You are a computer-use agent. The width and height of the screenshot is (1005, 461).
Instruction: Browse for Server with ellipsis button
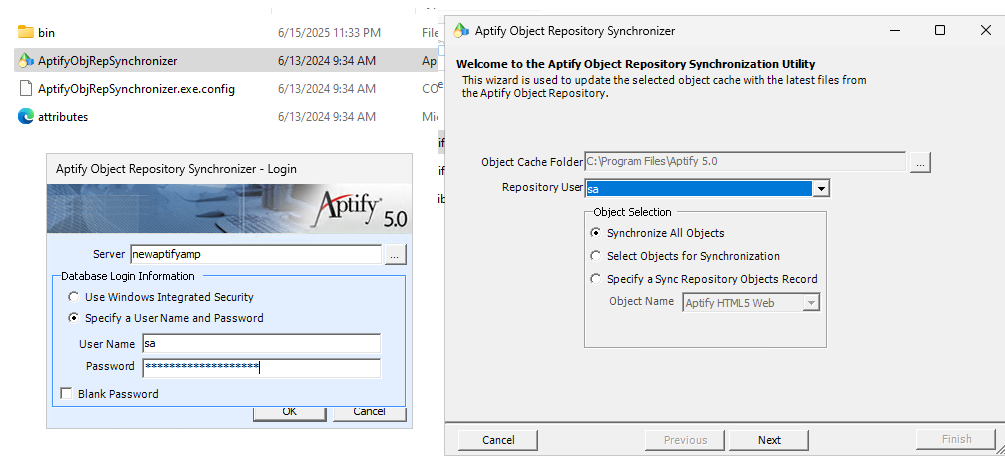(x=395, y=255)
